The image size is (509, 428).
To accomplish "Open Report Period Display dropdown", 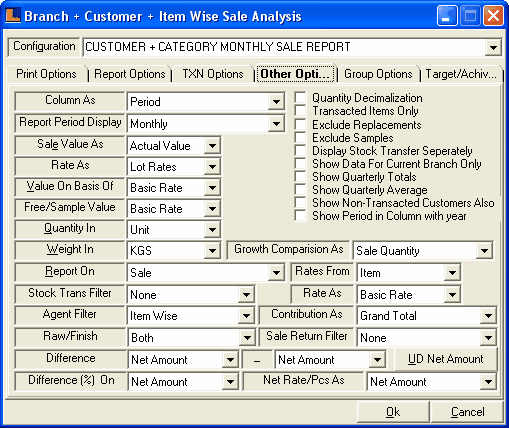I will (x=276, y=124).
